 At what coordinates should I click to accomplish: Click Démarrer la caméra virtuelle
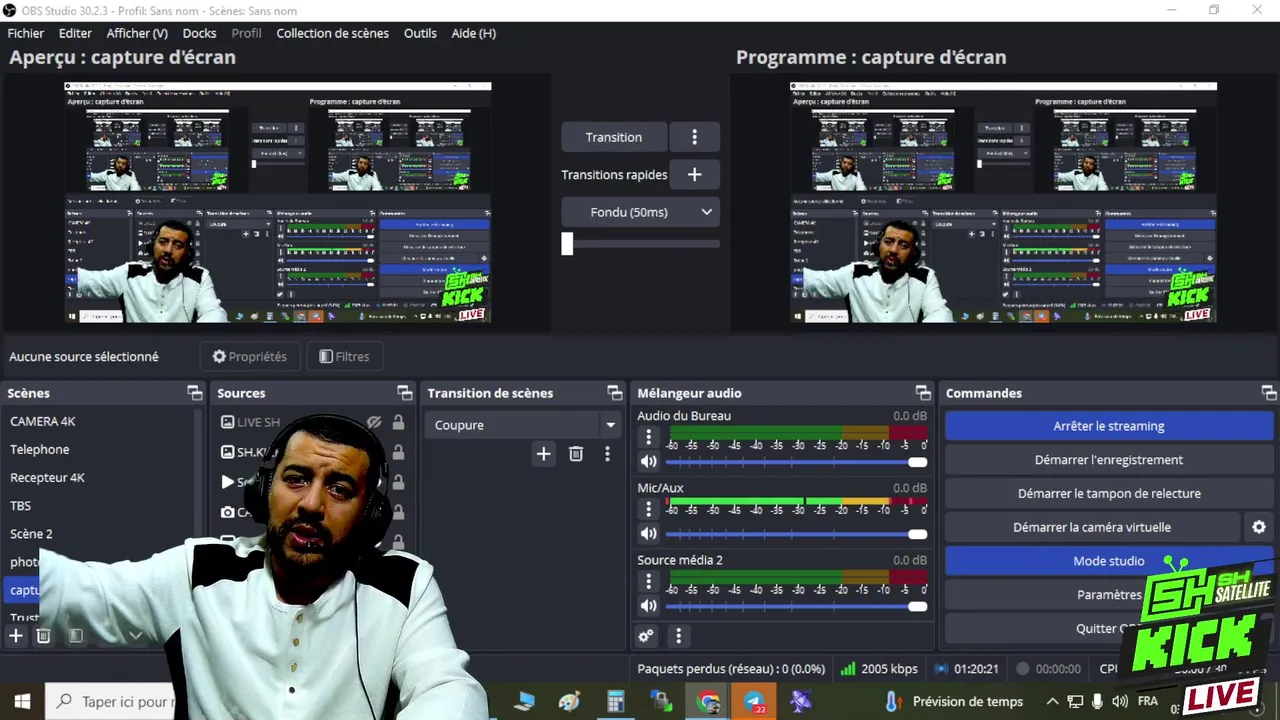[1092, 527]
